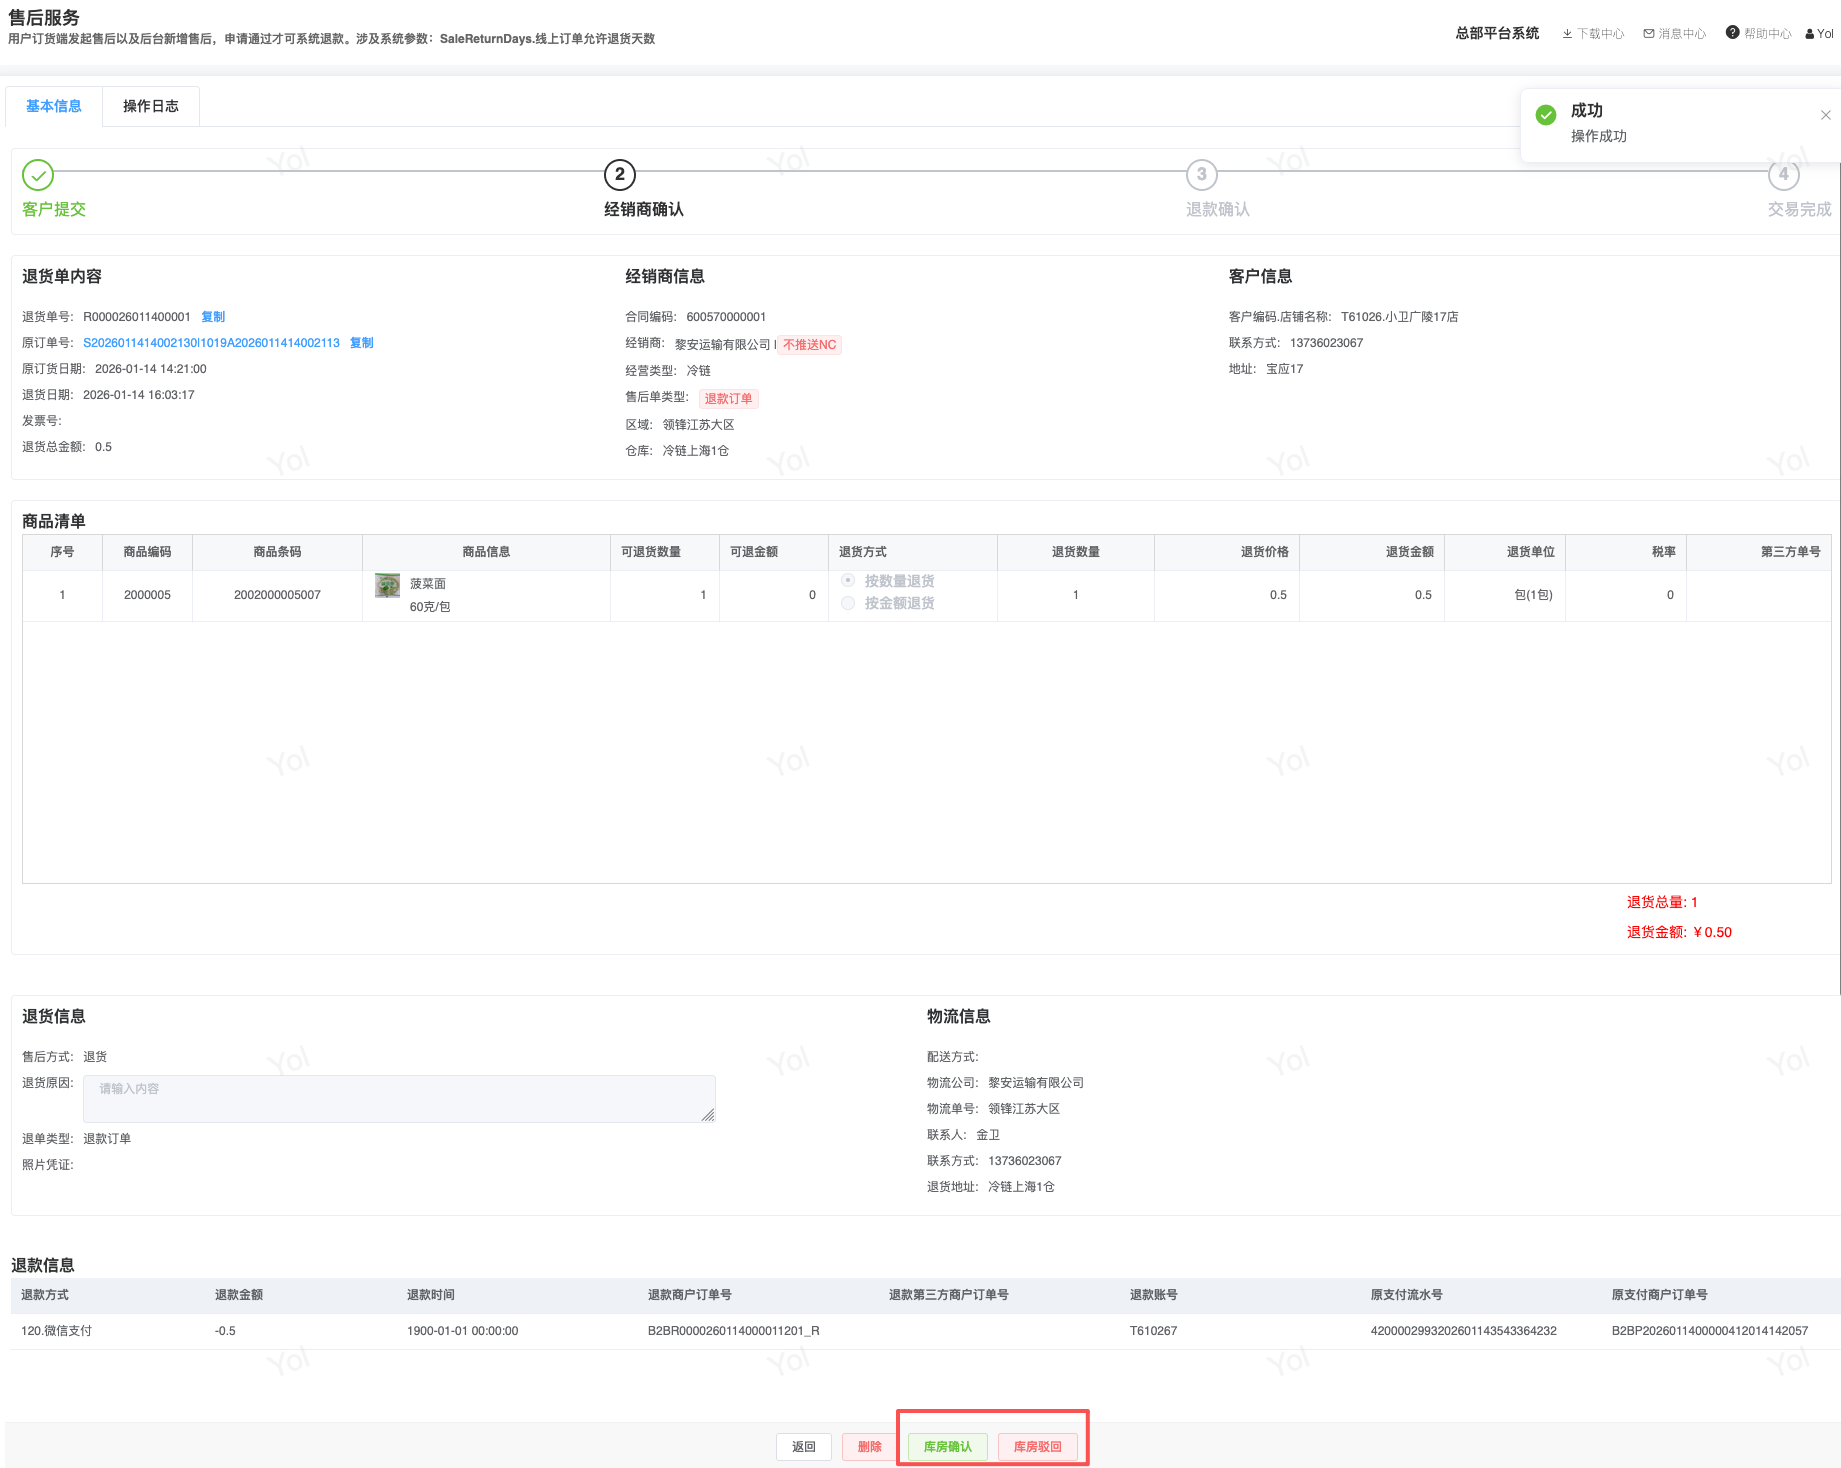Select the 按金额退货 radio option
The width and height of the screenshot is (1841, 1468).
click(x=848, y=603)
